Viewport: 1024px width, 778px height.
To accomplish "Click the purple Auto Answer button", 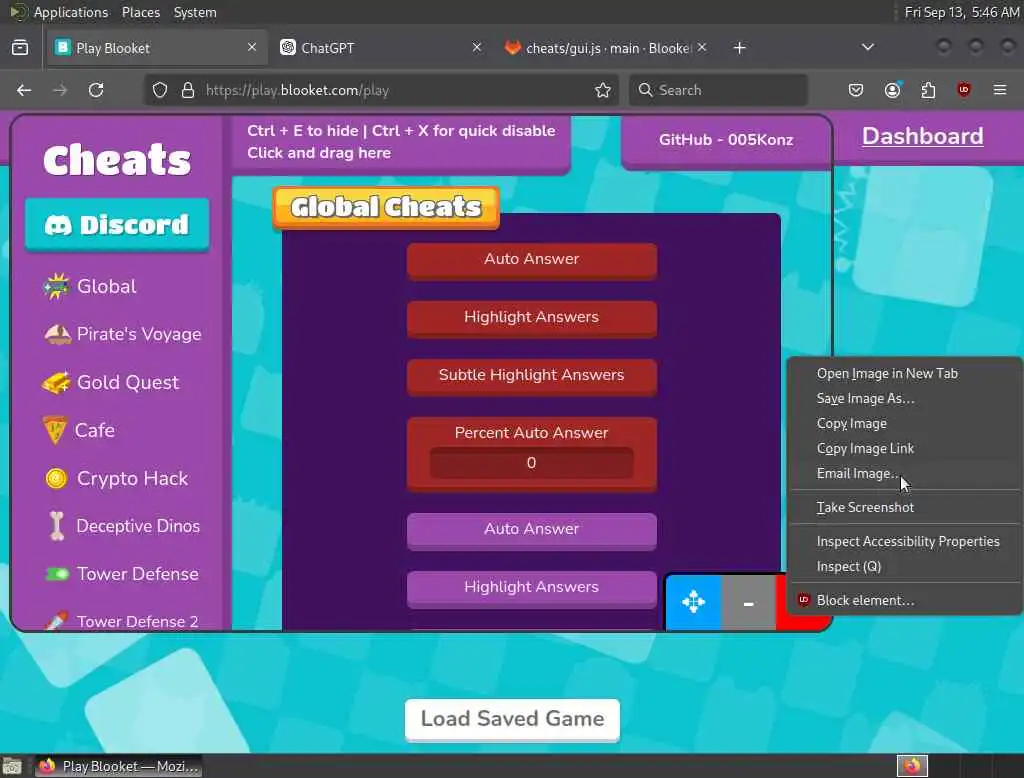I will click(532, 530).
